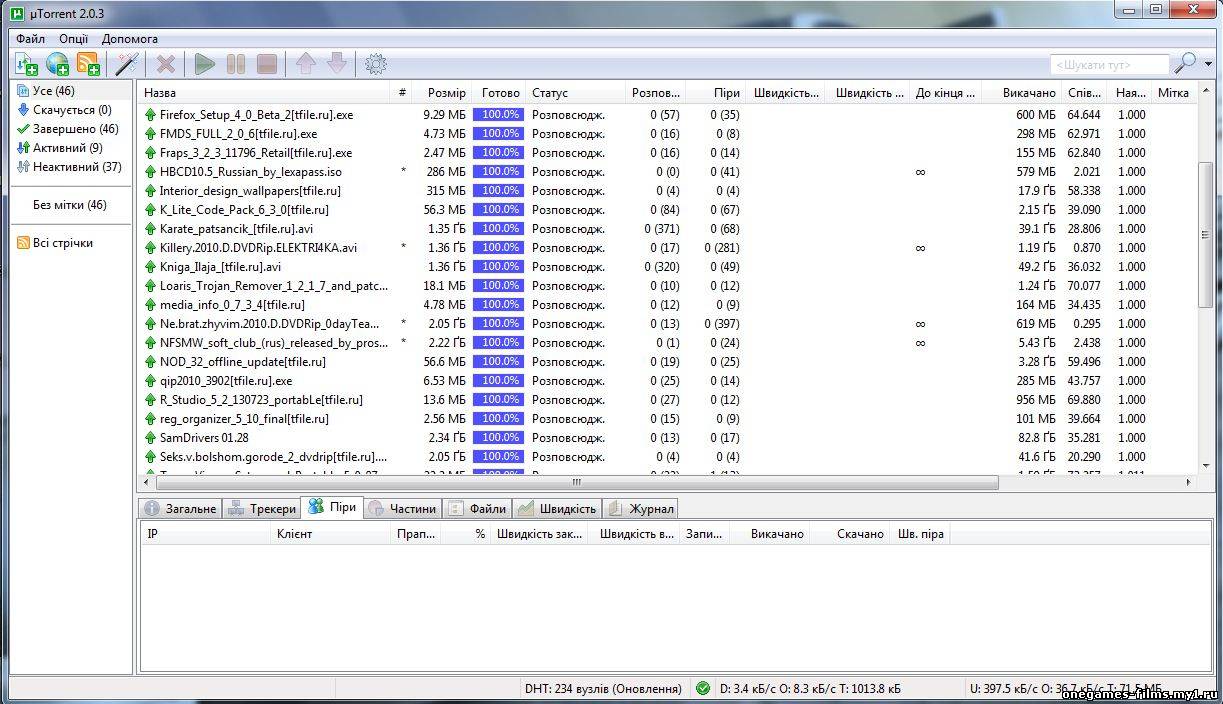Sort peers by Шв. піра column header

tap(919, 534)
